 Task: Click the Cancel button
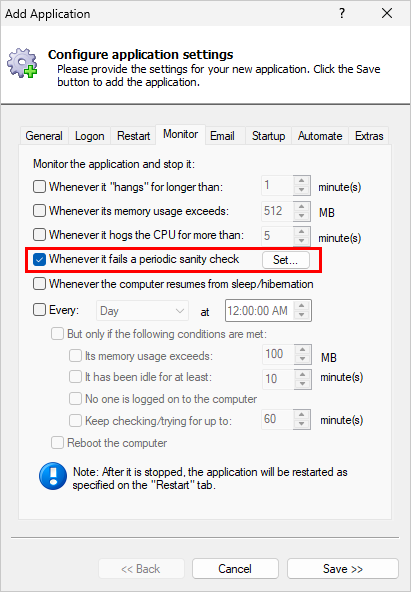coord(235,569)
